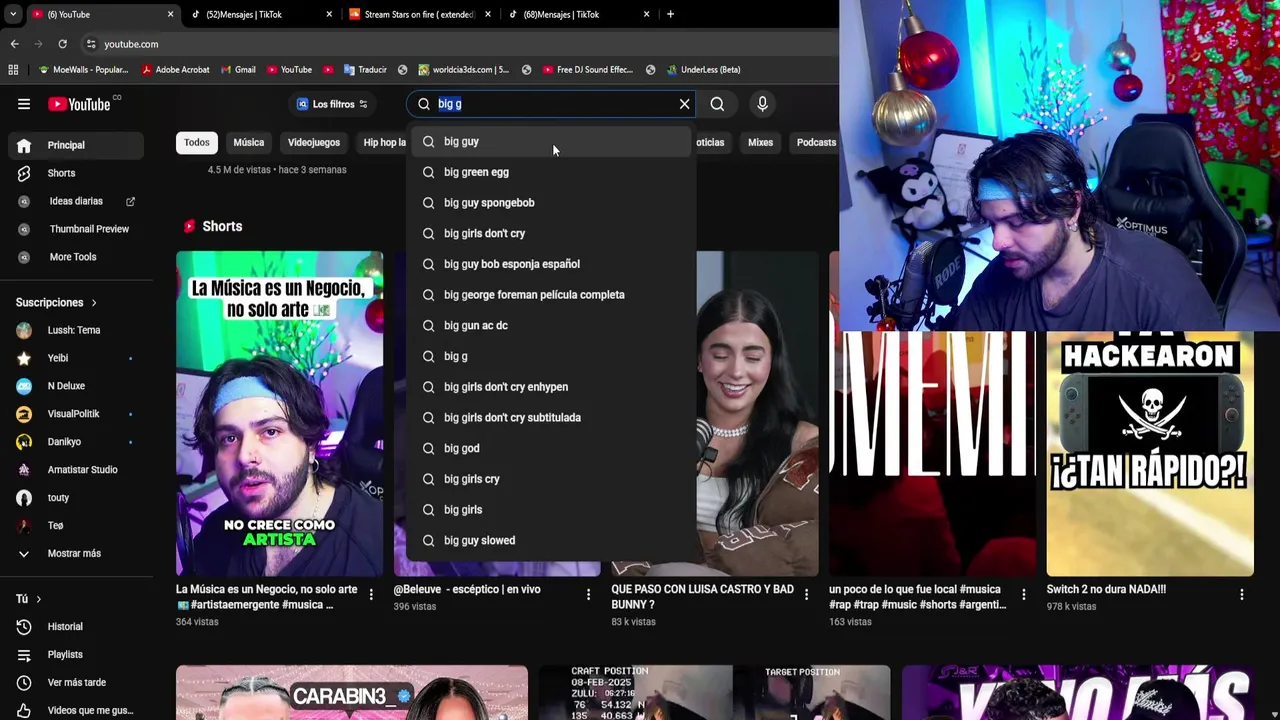Switch to the Stream Stars on fire tab
1280x720 pixels.
(x=418, y=14)
